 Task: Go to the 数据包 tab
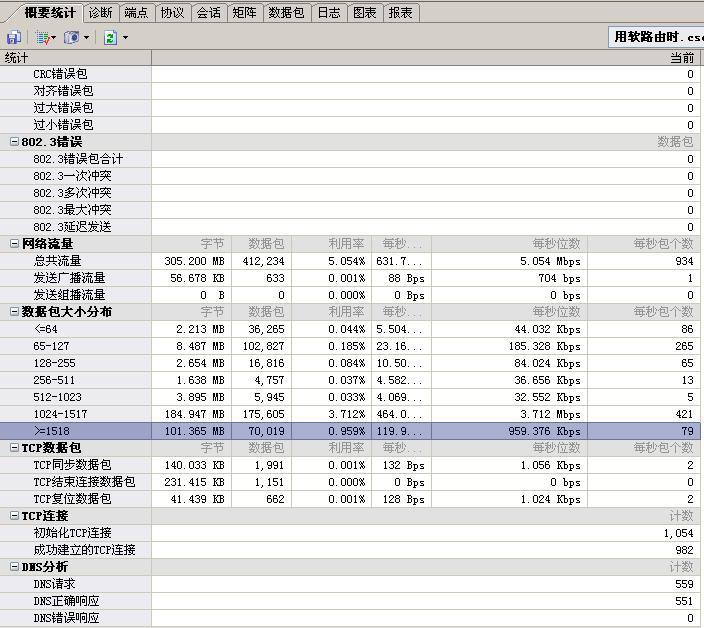[x=286, y=13]
